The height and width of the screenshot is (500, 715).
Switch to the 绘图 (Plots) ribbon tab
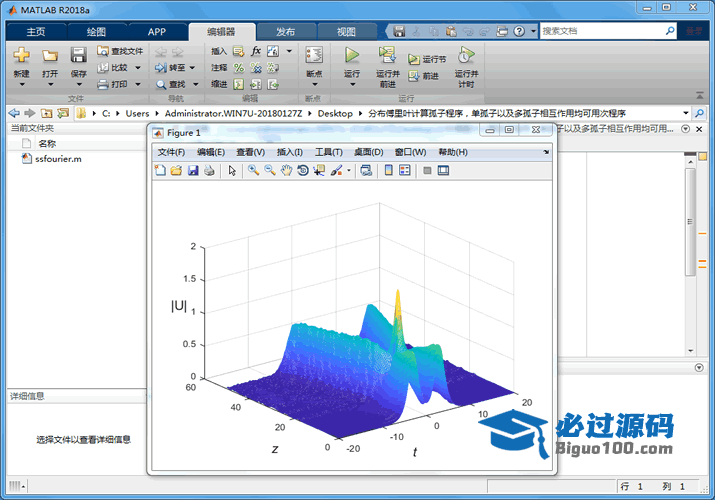96,32
